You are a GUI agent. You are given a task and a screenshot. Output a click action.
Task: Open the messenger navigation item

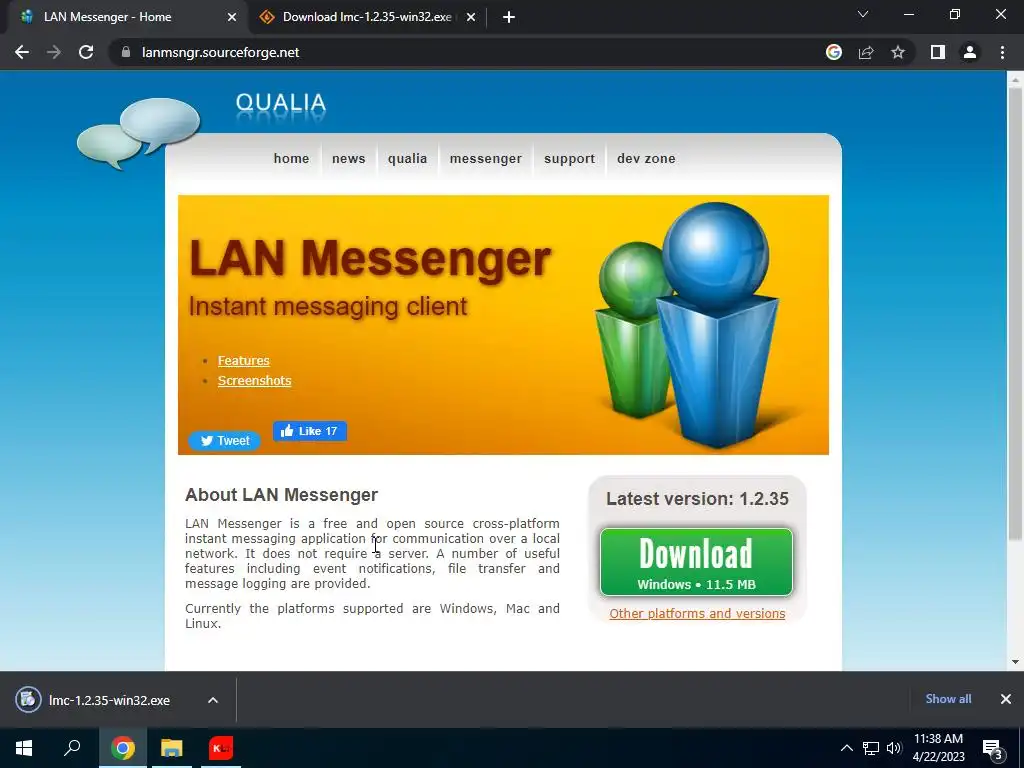tap(486, 159)
